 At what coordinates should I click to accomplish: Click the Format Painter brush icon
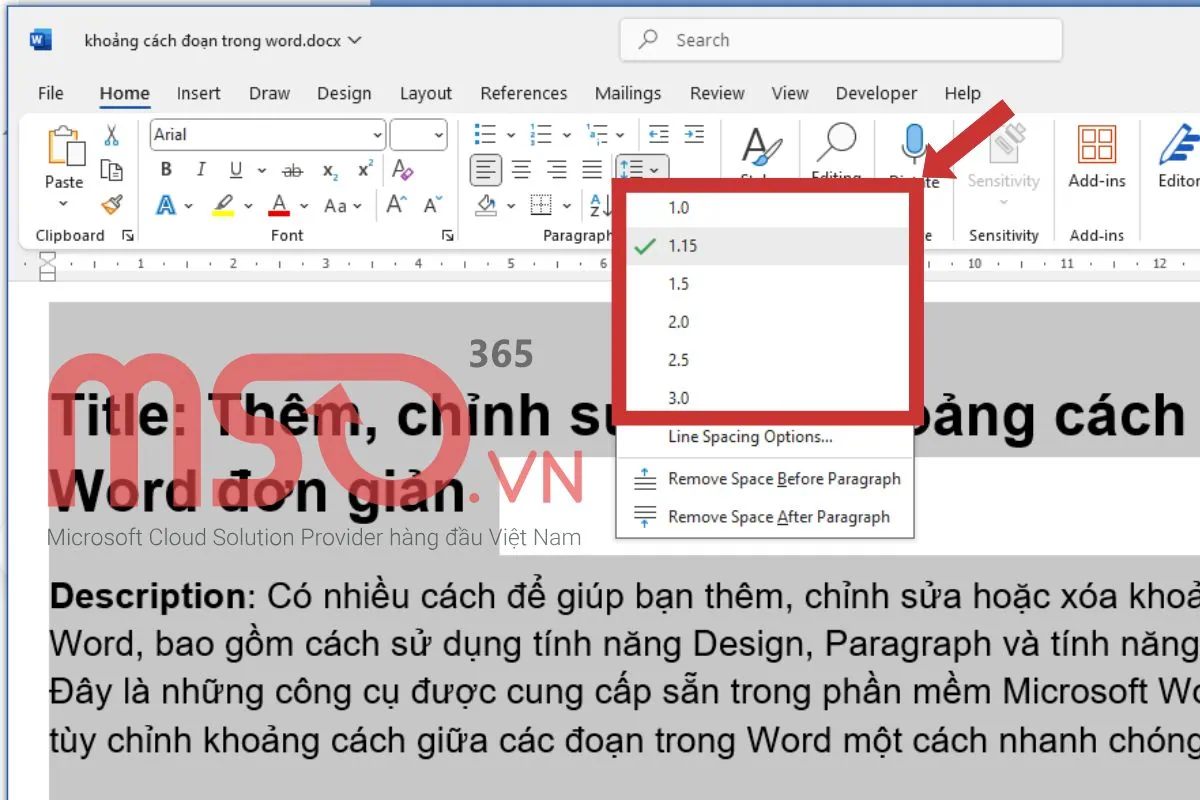click(x=111, y=205)
